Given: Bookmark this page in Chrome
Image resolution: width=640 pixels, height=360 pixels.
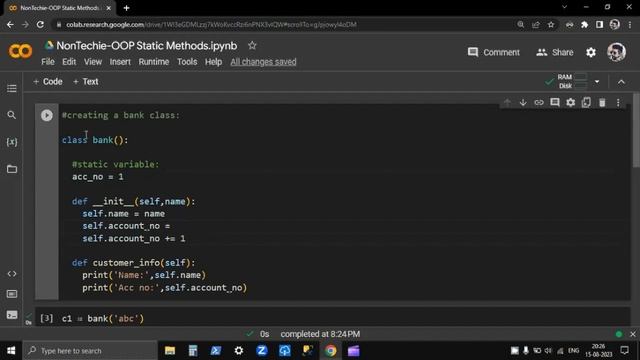Looking at the screenshot, I should tap(551, 24).
